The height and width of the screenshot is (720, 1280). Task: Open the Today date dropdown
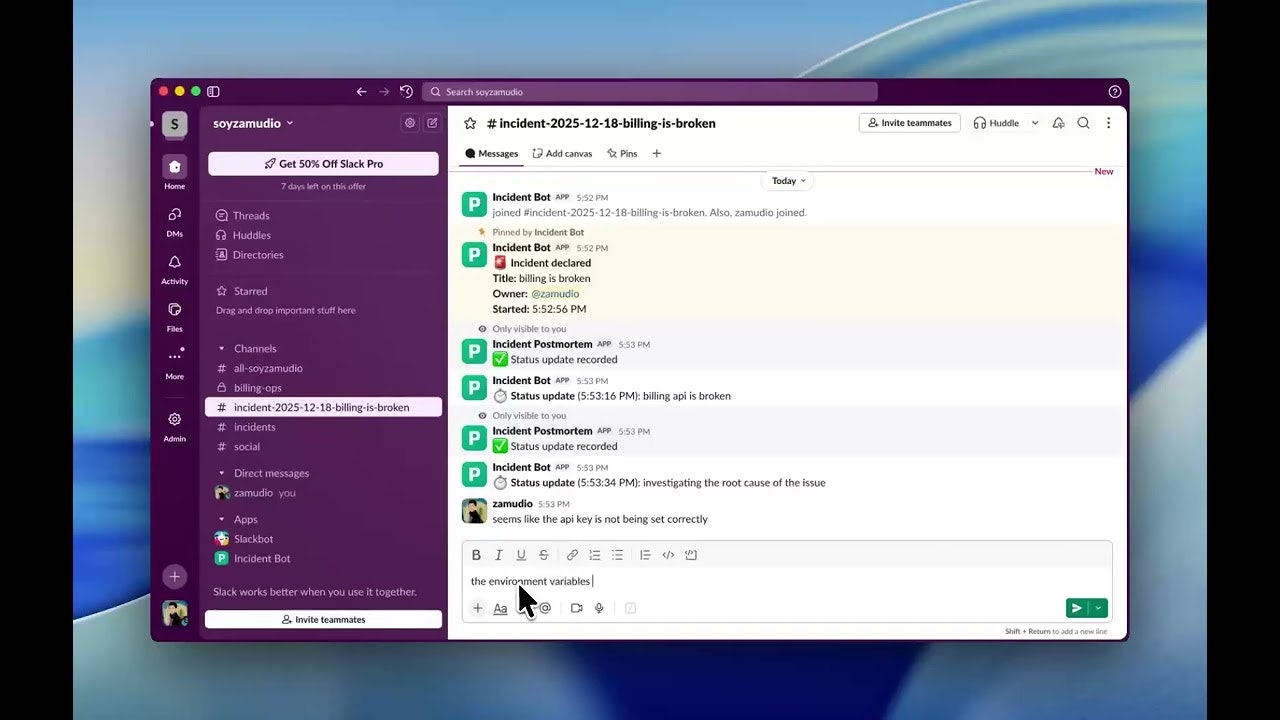[x=788, y=181]
